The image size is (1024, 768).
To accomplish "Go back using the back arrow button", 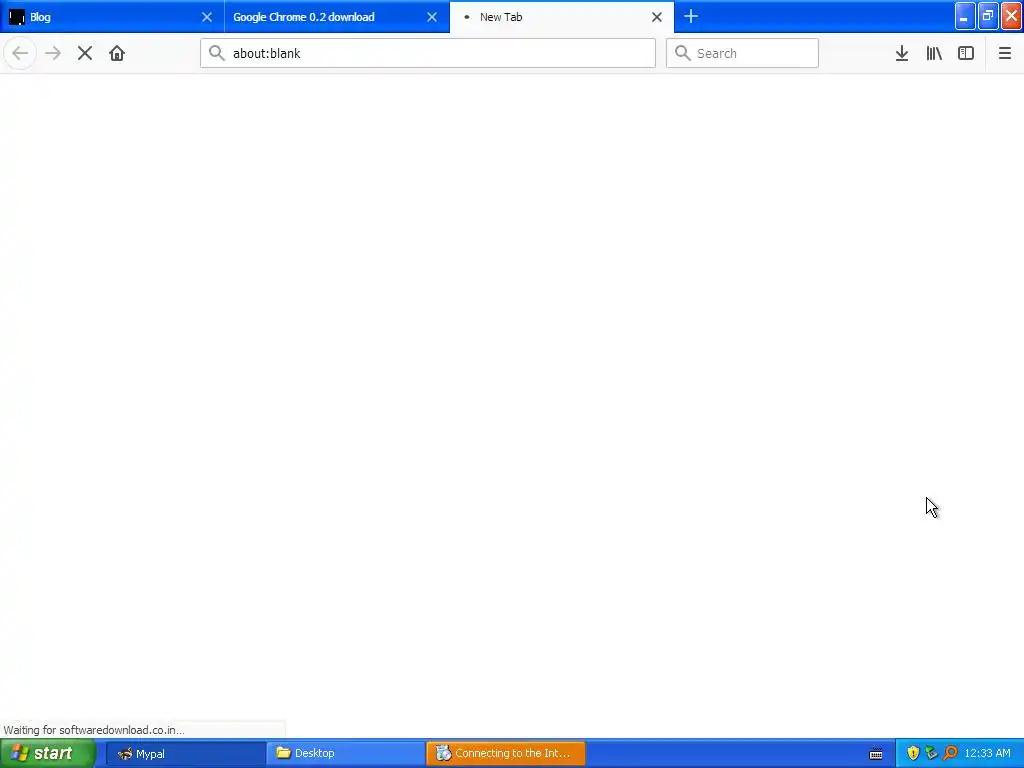I will pyautogui.click(x=20, y=53).
